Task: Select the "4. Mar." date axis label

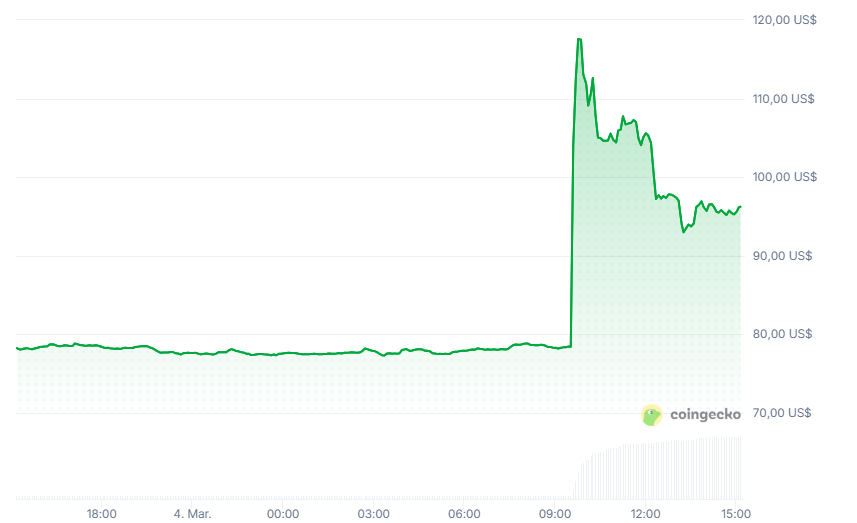Action: pos(192,514)
